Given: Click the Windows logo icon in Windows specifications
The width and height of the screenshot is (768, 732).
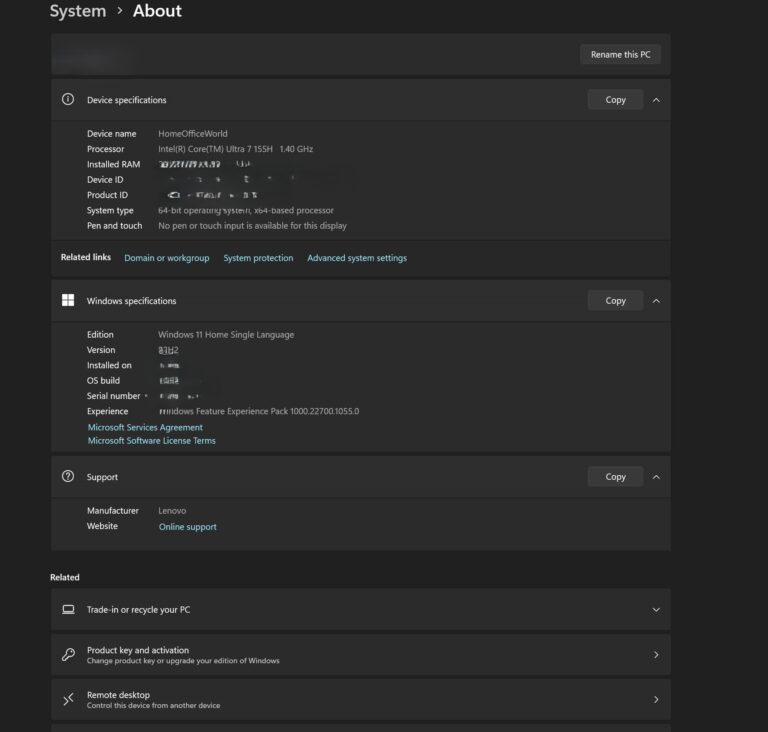Looking at the screenshot, I should [68, 301].
